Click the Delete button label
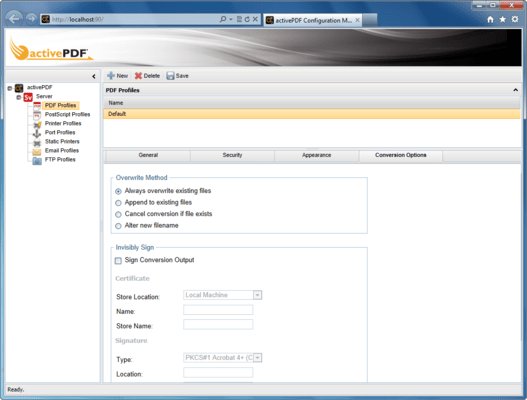527x400 pixels. (x=152, y=76)
